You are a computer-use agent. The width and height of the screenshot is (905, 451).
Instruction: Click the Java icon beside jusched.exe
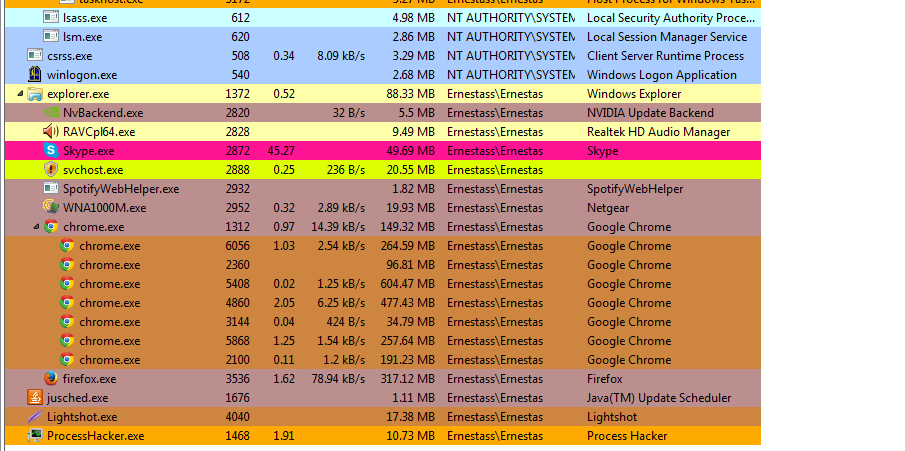pos(35,398)
